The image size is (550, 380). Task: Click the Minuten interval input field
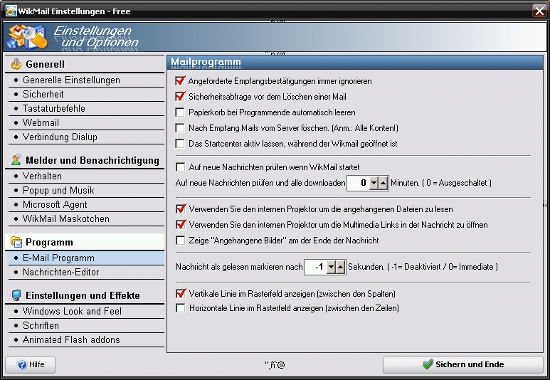tap(358, 183)
